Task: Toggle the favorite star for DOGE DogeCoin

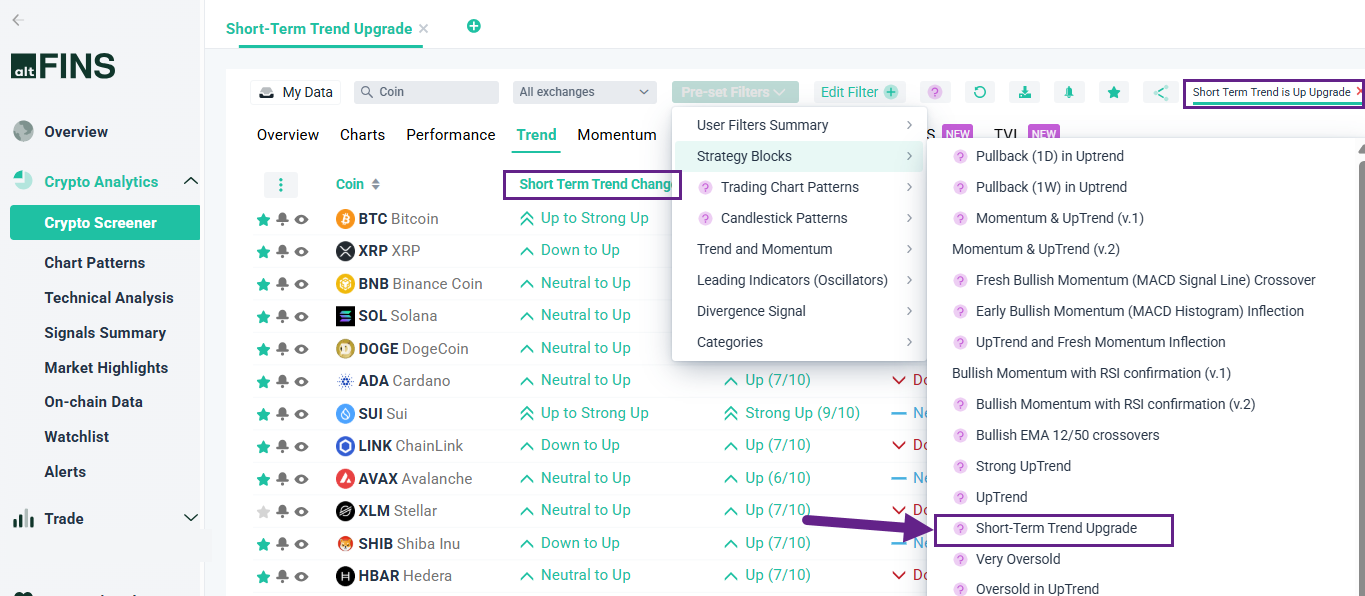Action: (263, 349)
